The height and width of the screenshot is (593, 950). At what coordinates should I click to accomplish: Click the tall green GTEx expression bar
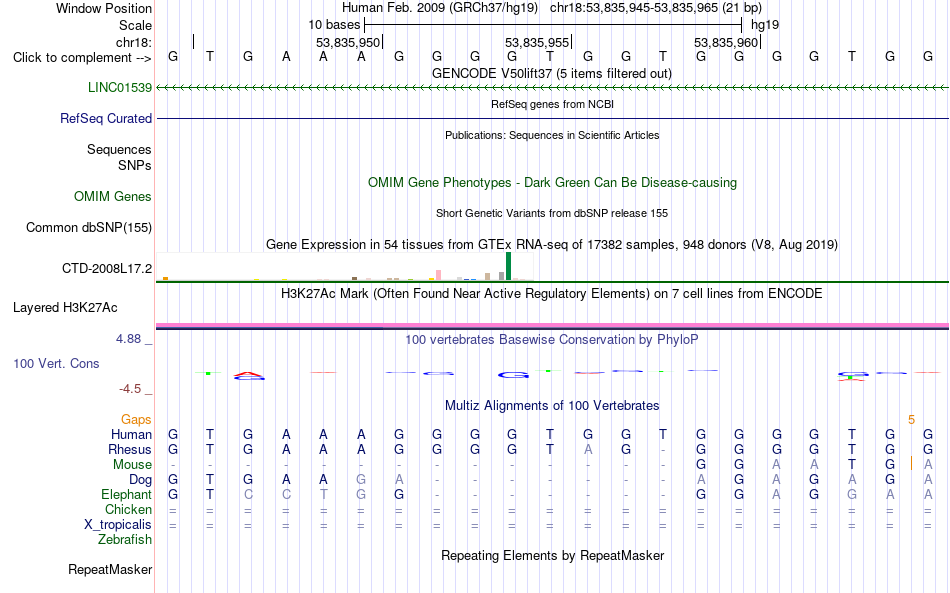coord(508,267)
